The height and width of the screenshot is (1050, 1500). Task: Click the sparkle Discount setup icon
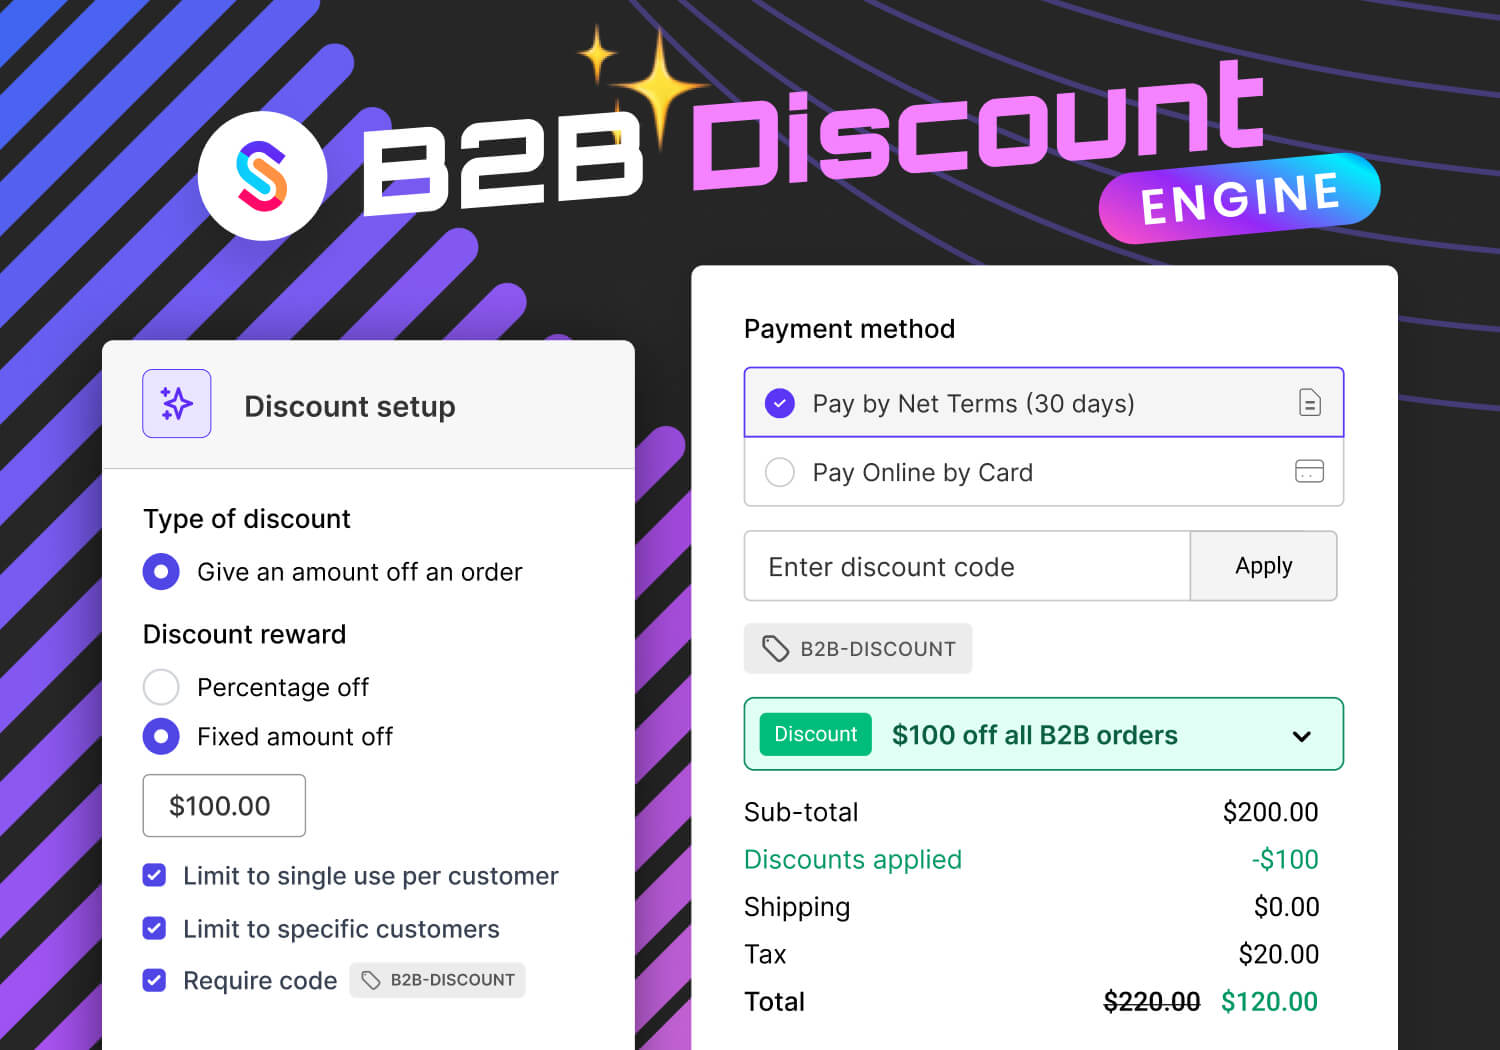coord(177,404)
